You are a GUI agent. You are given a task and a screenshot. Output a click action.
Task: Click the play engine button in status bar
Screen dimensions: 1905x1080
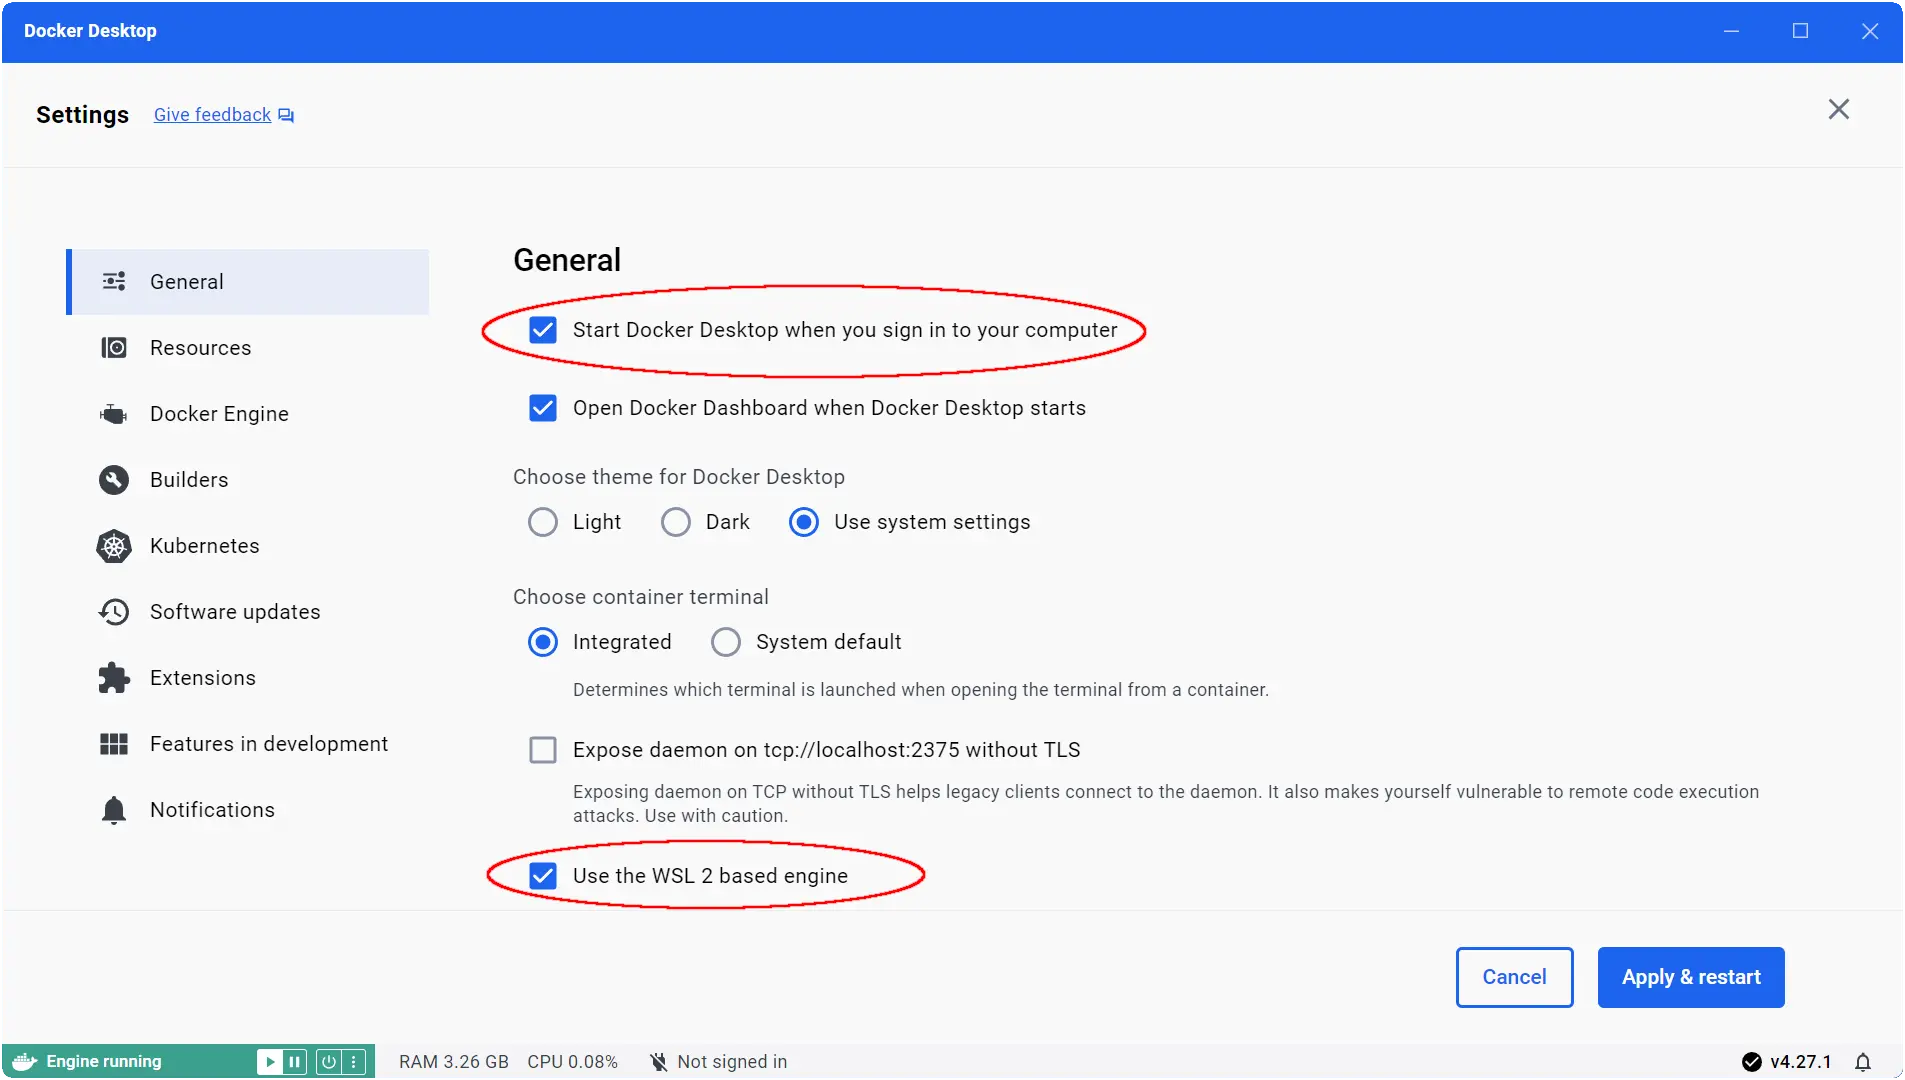pos(270,1061)
